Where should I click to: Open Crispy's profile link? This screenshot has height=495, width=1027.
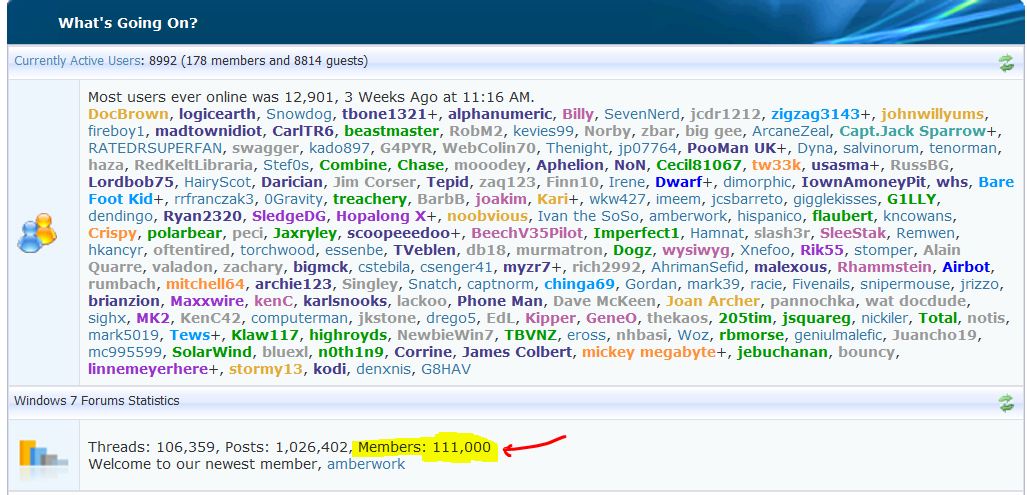click(x=112, y=233)
